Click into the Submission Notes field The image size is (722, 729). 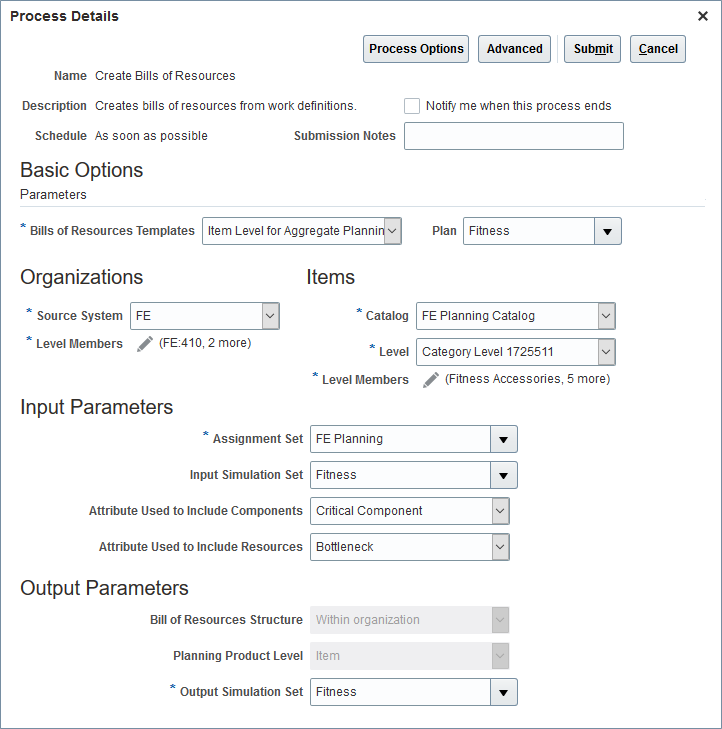point(513,136)
